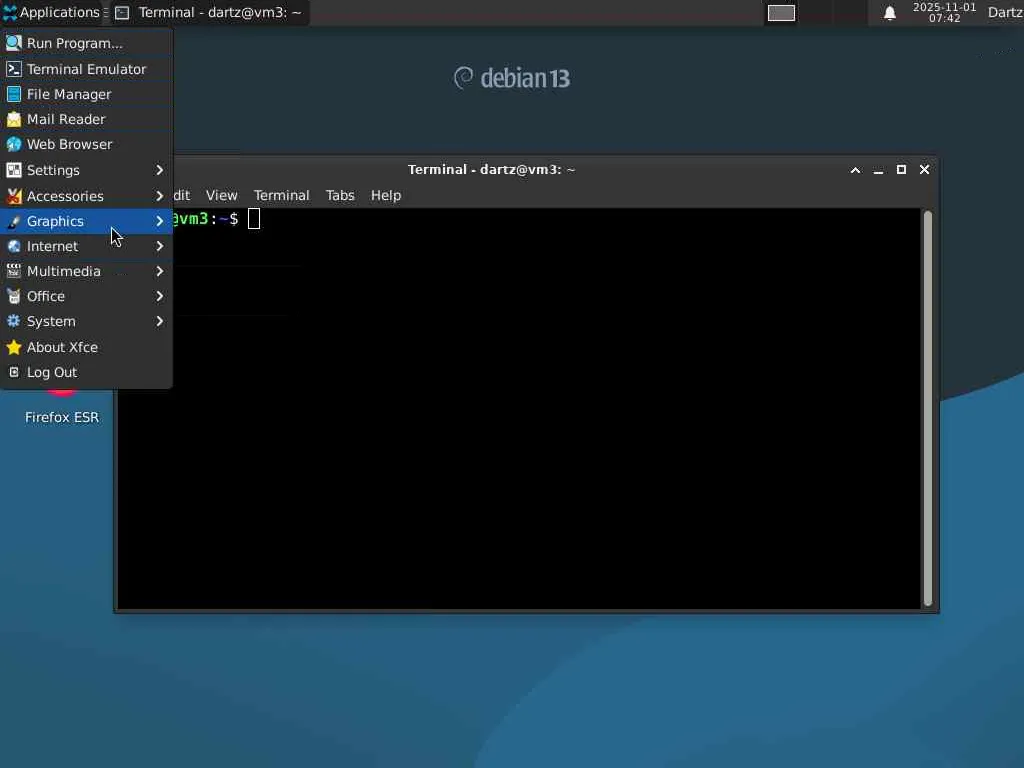Viewport: 1024px width, 768px height.
Task: Select the About Xfce menu entry
Action: [86, 347]
